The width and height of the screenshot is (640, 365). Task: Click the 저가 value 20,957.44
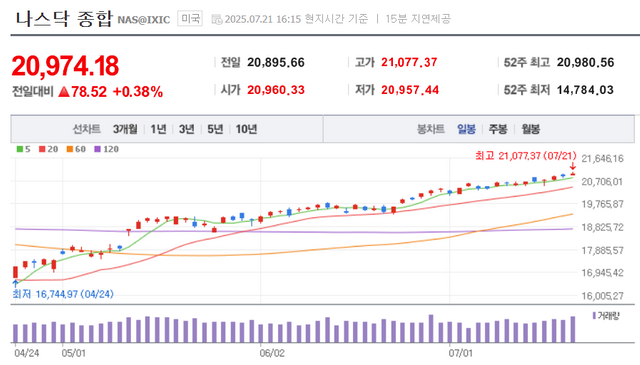pos(410,90)
